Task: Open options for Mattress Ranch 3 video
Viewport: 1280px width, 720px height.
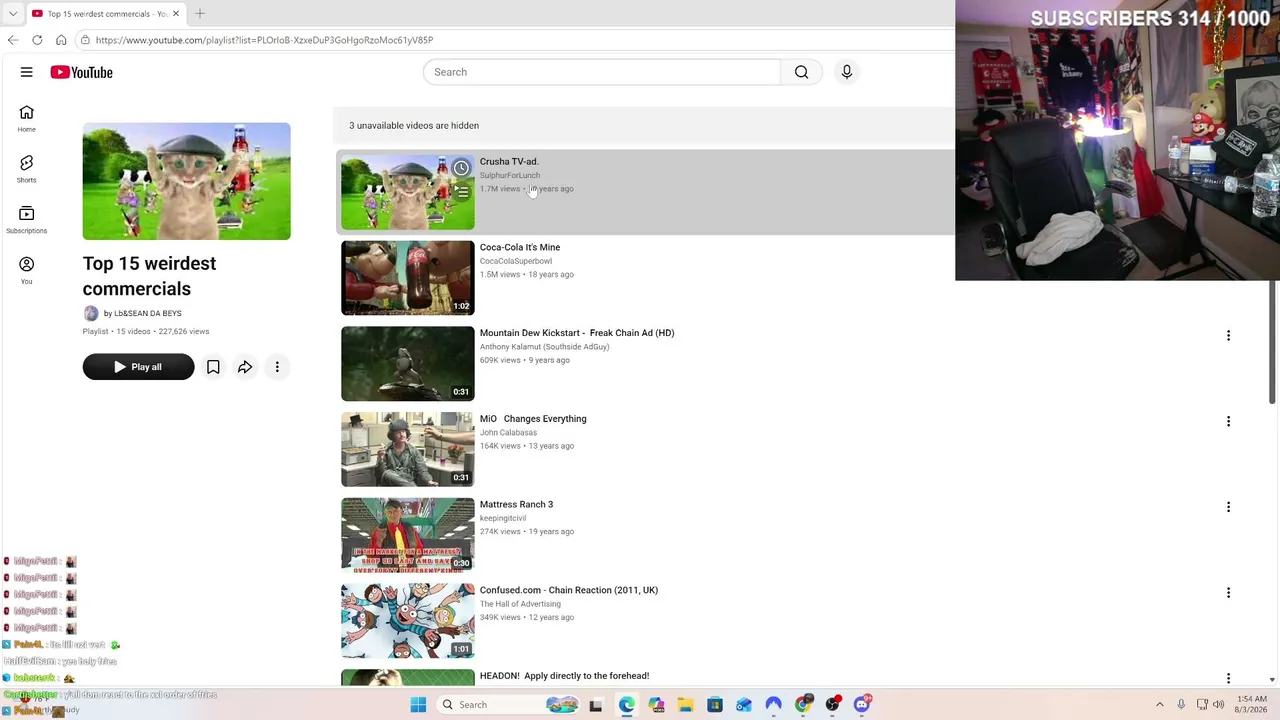Action: (1228, 507)
